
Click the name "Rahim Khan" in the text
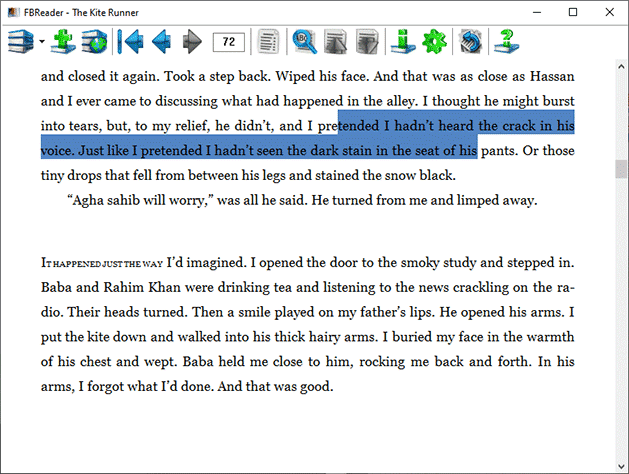pos(142,287)
